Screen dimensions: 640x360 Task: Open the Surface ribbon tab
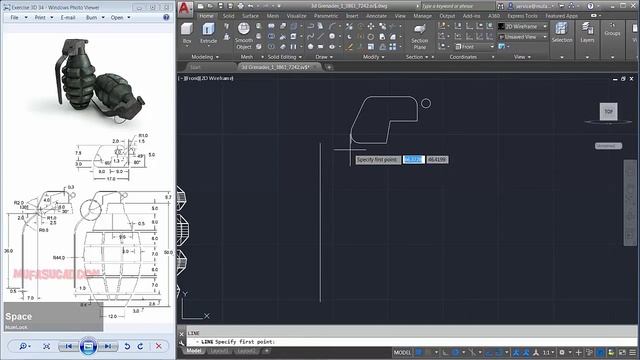250,16
